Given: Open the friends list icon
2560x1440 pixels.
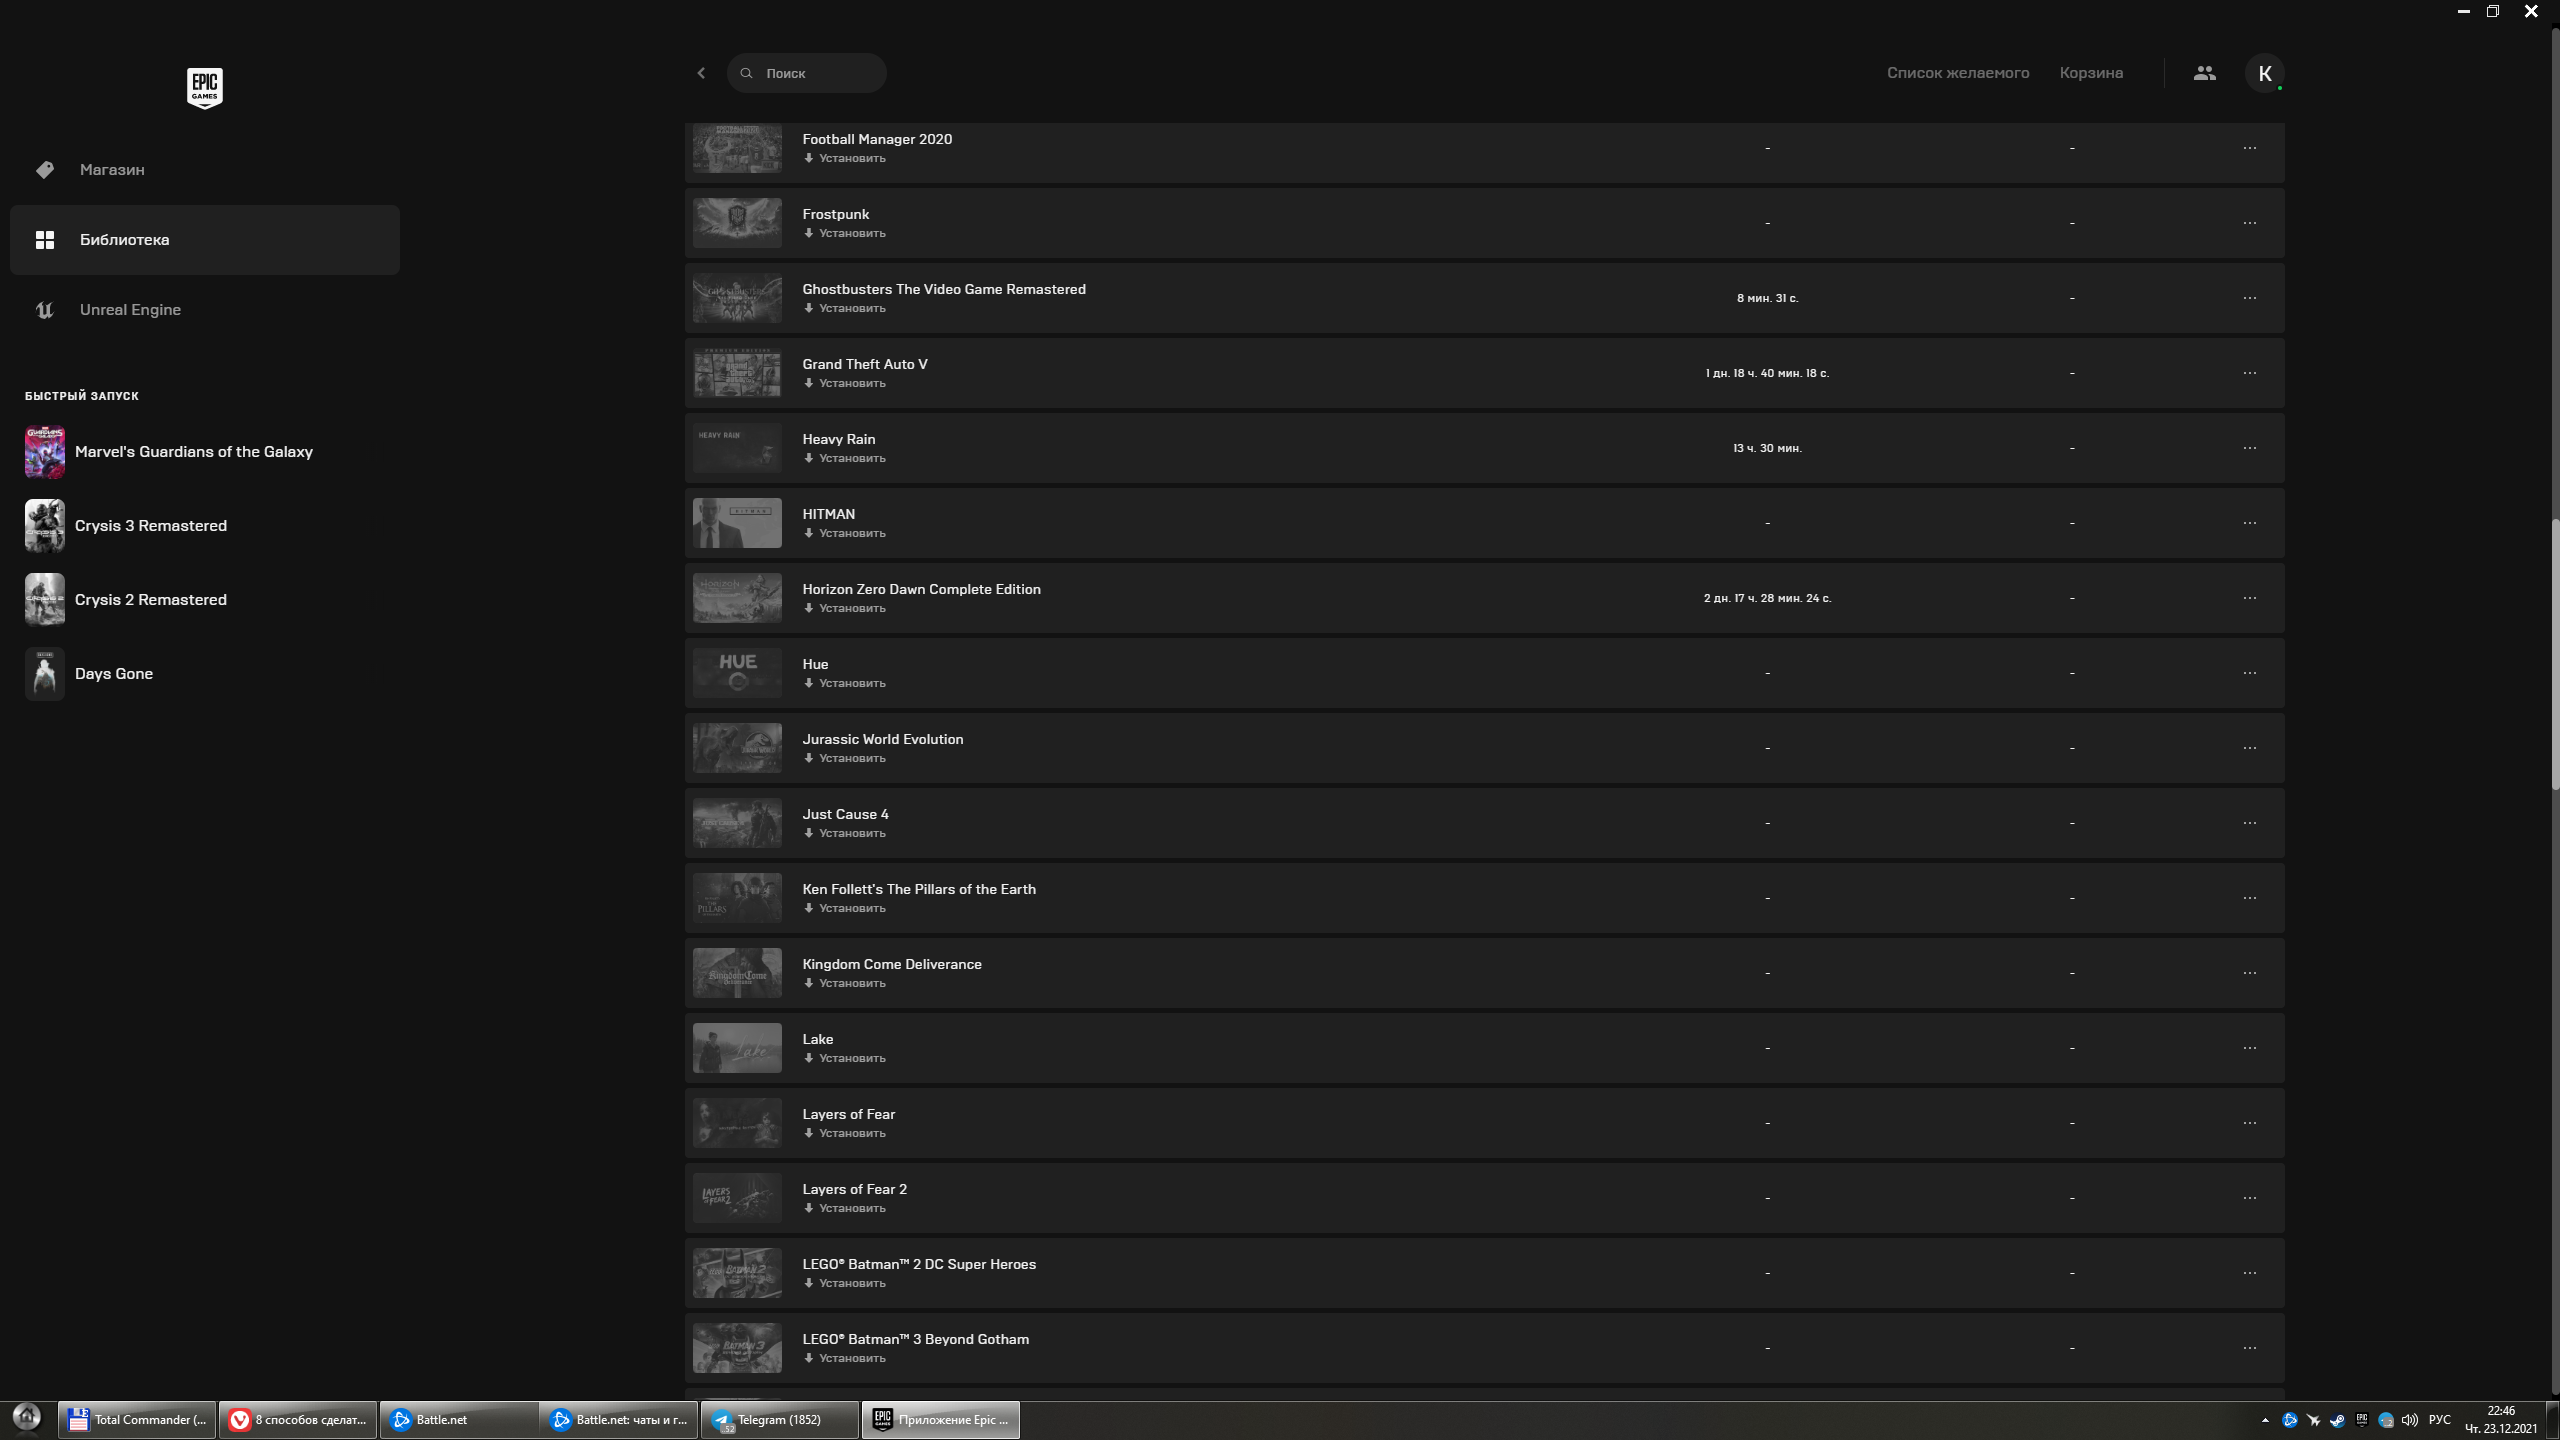Looking at the screenshot, I should [x=2204, y=73].
